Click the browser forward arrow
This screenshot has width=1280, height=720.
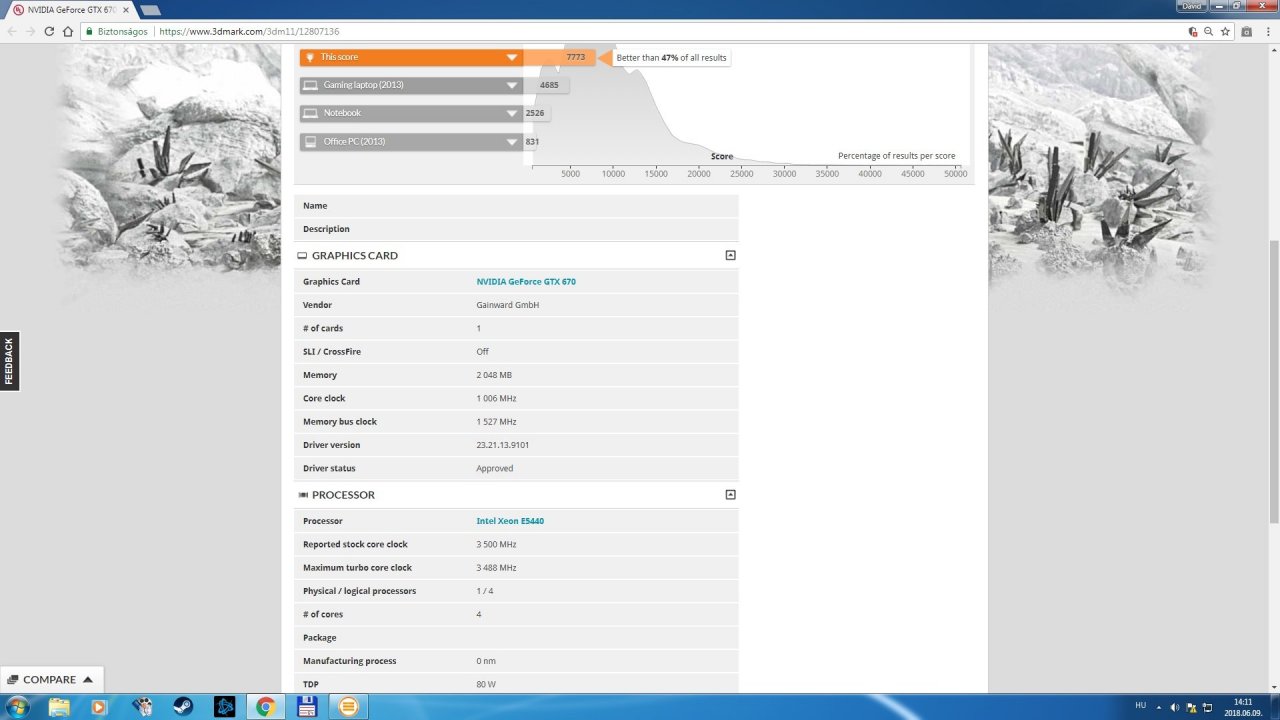(x=30, y=31)
